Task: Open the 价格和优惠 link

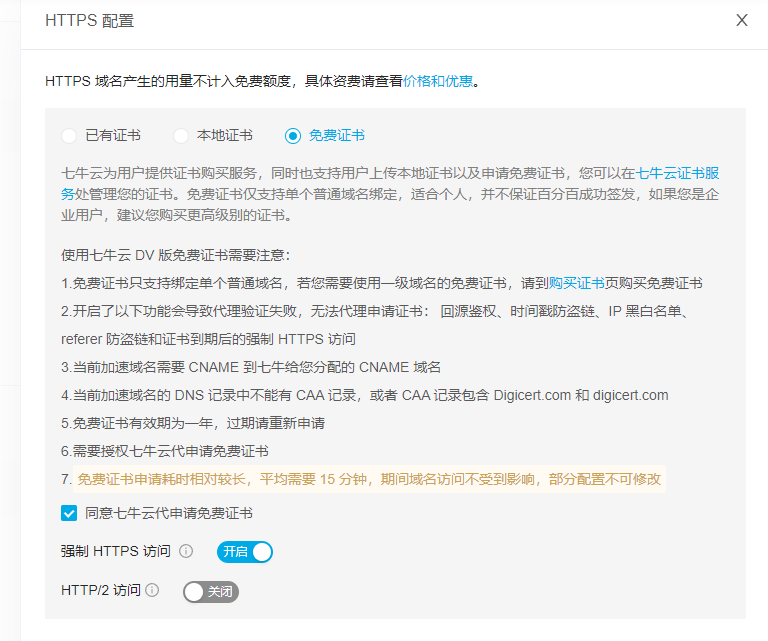Action: [x=438, y=81]
